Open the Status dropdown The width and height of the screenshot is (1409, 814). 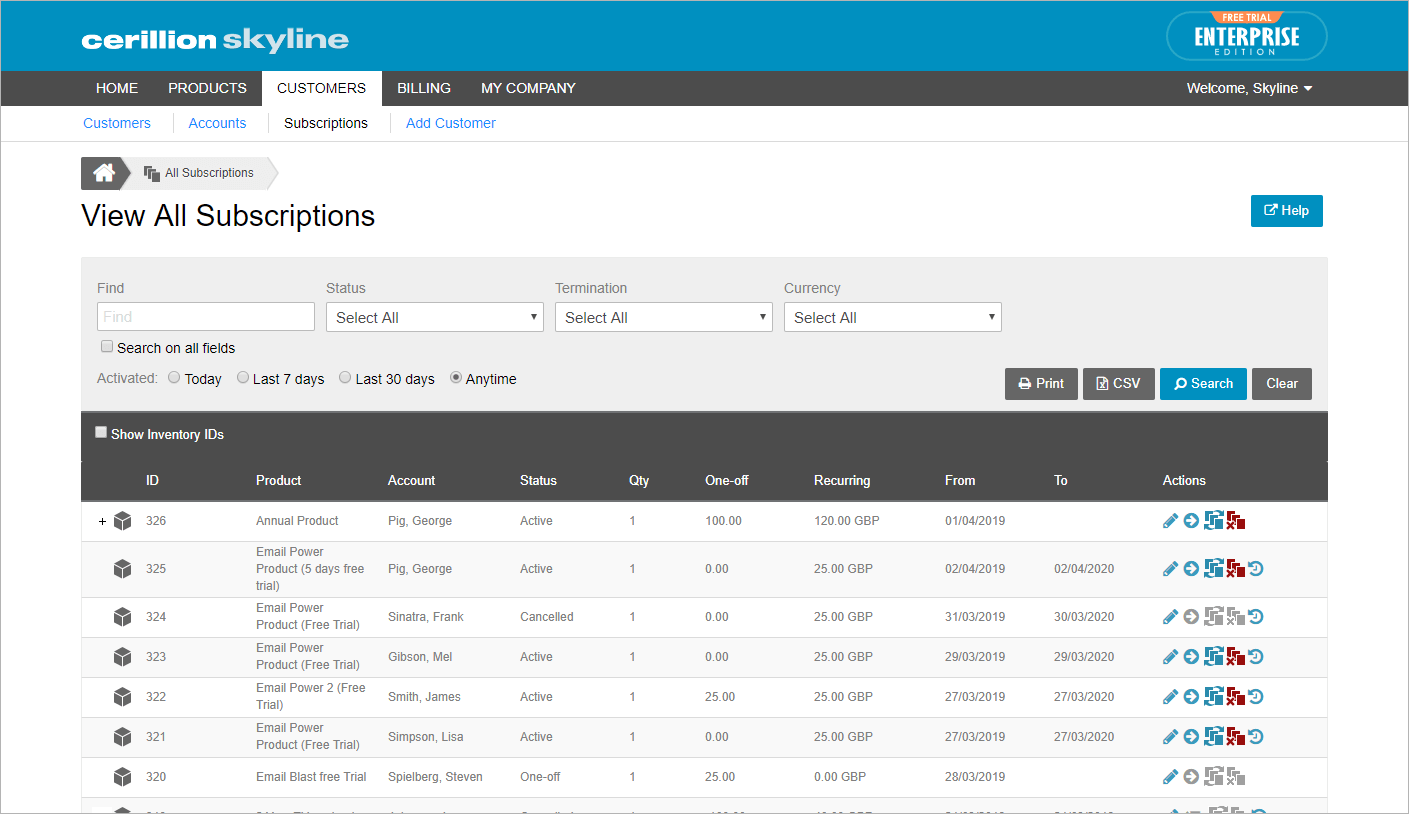tap(435, 317)
